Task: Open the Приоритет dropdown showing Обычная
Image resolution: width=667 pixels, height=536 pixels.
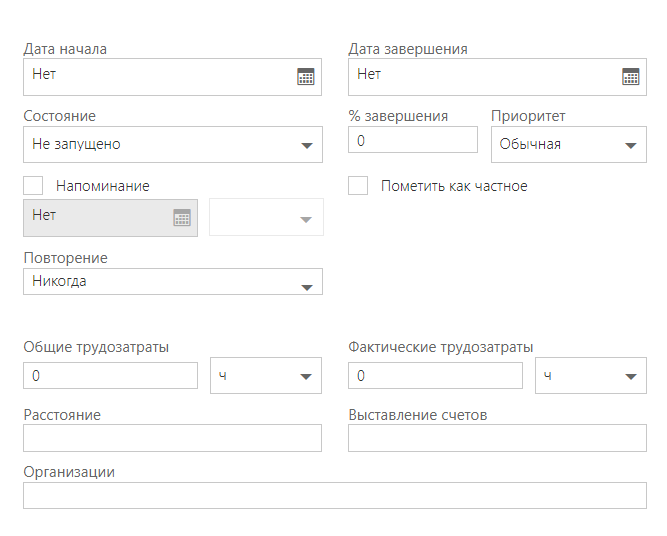Action: click(x=569, y=144)
